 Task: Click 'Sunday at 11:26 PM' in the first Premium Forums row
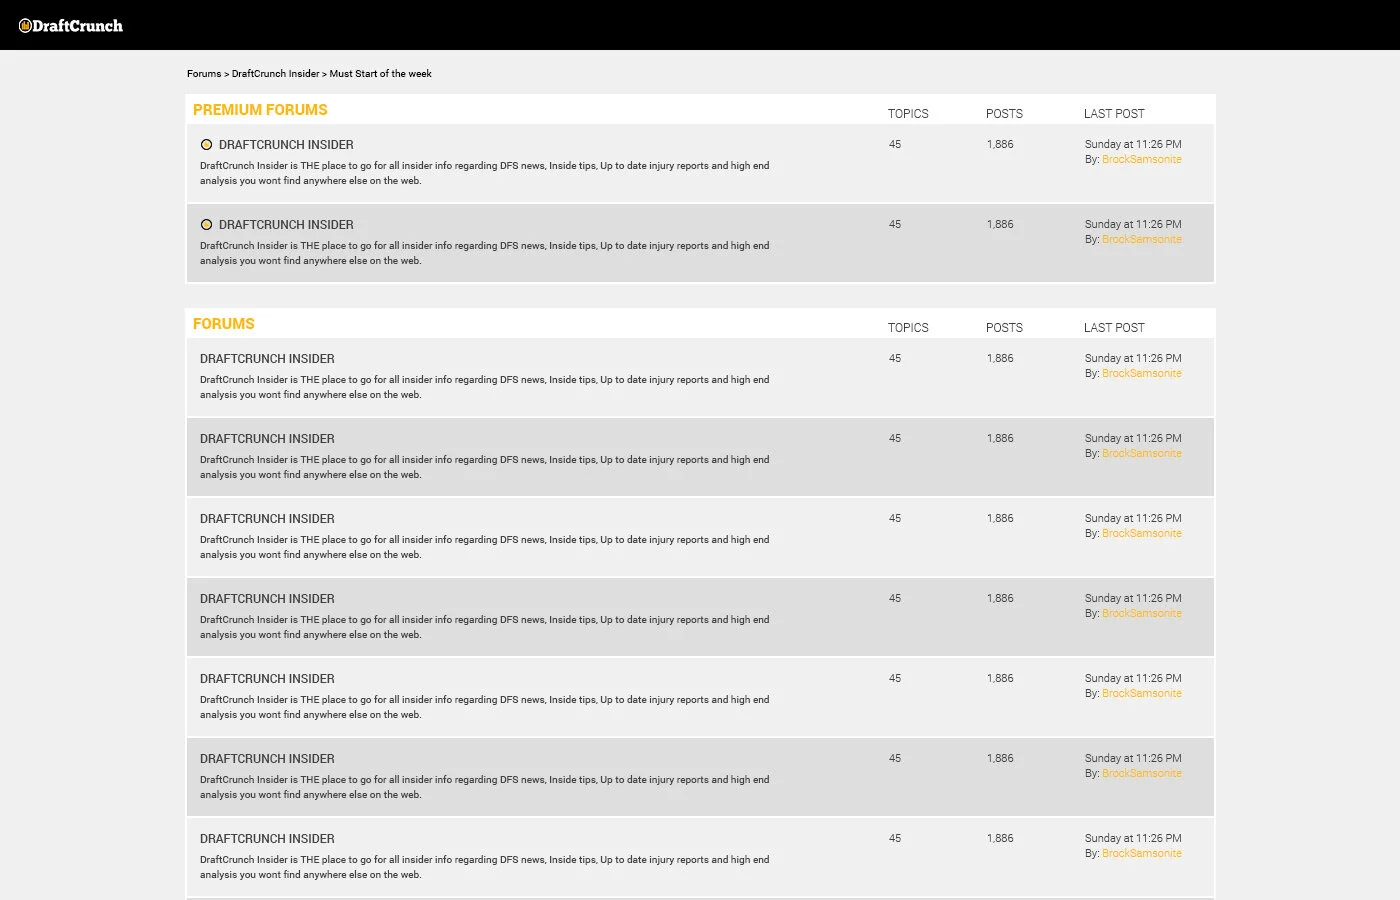[1133, 145]
